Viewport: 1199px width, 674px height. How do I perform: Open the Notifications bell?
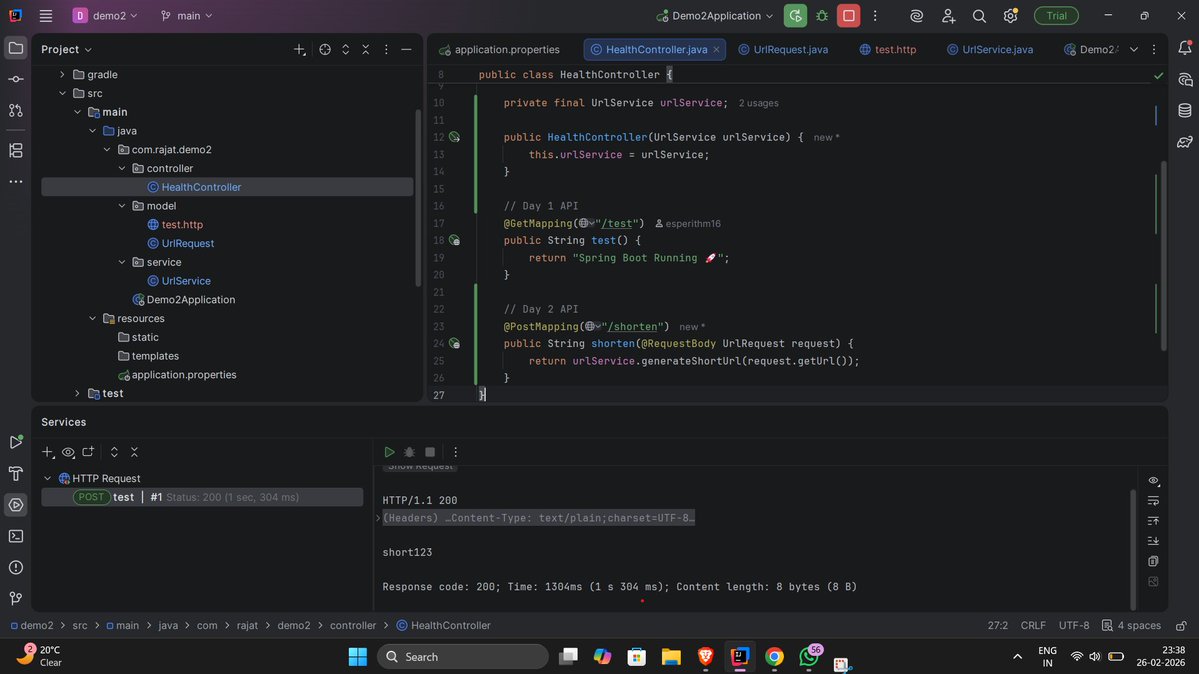coord(1184,48)
